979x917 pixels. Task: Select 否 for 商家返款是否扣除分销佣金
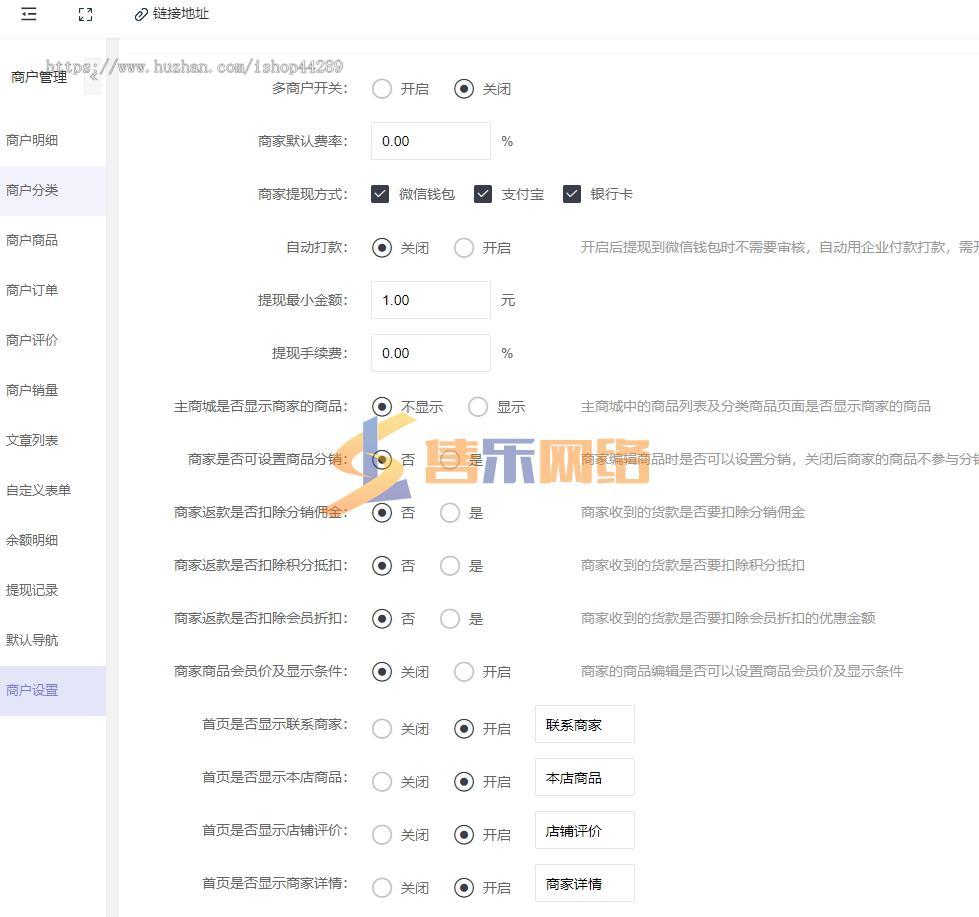(382, 513)
